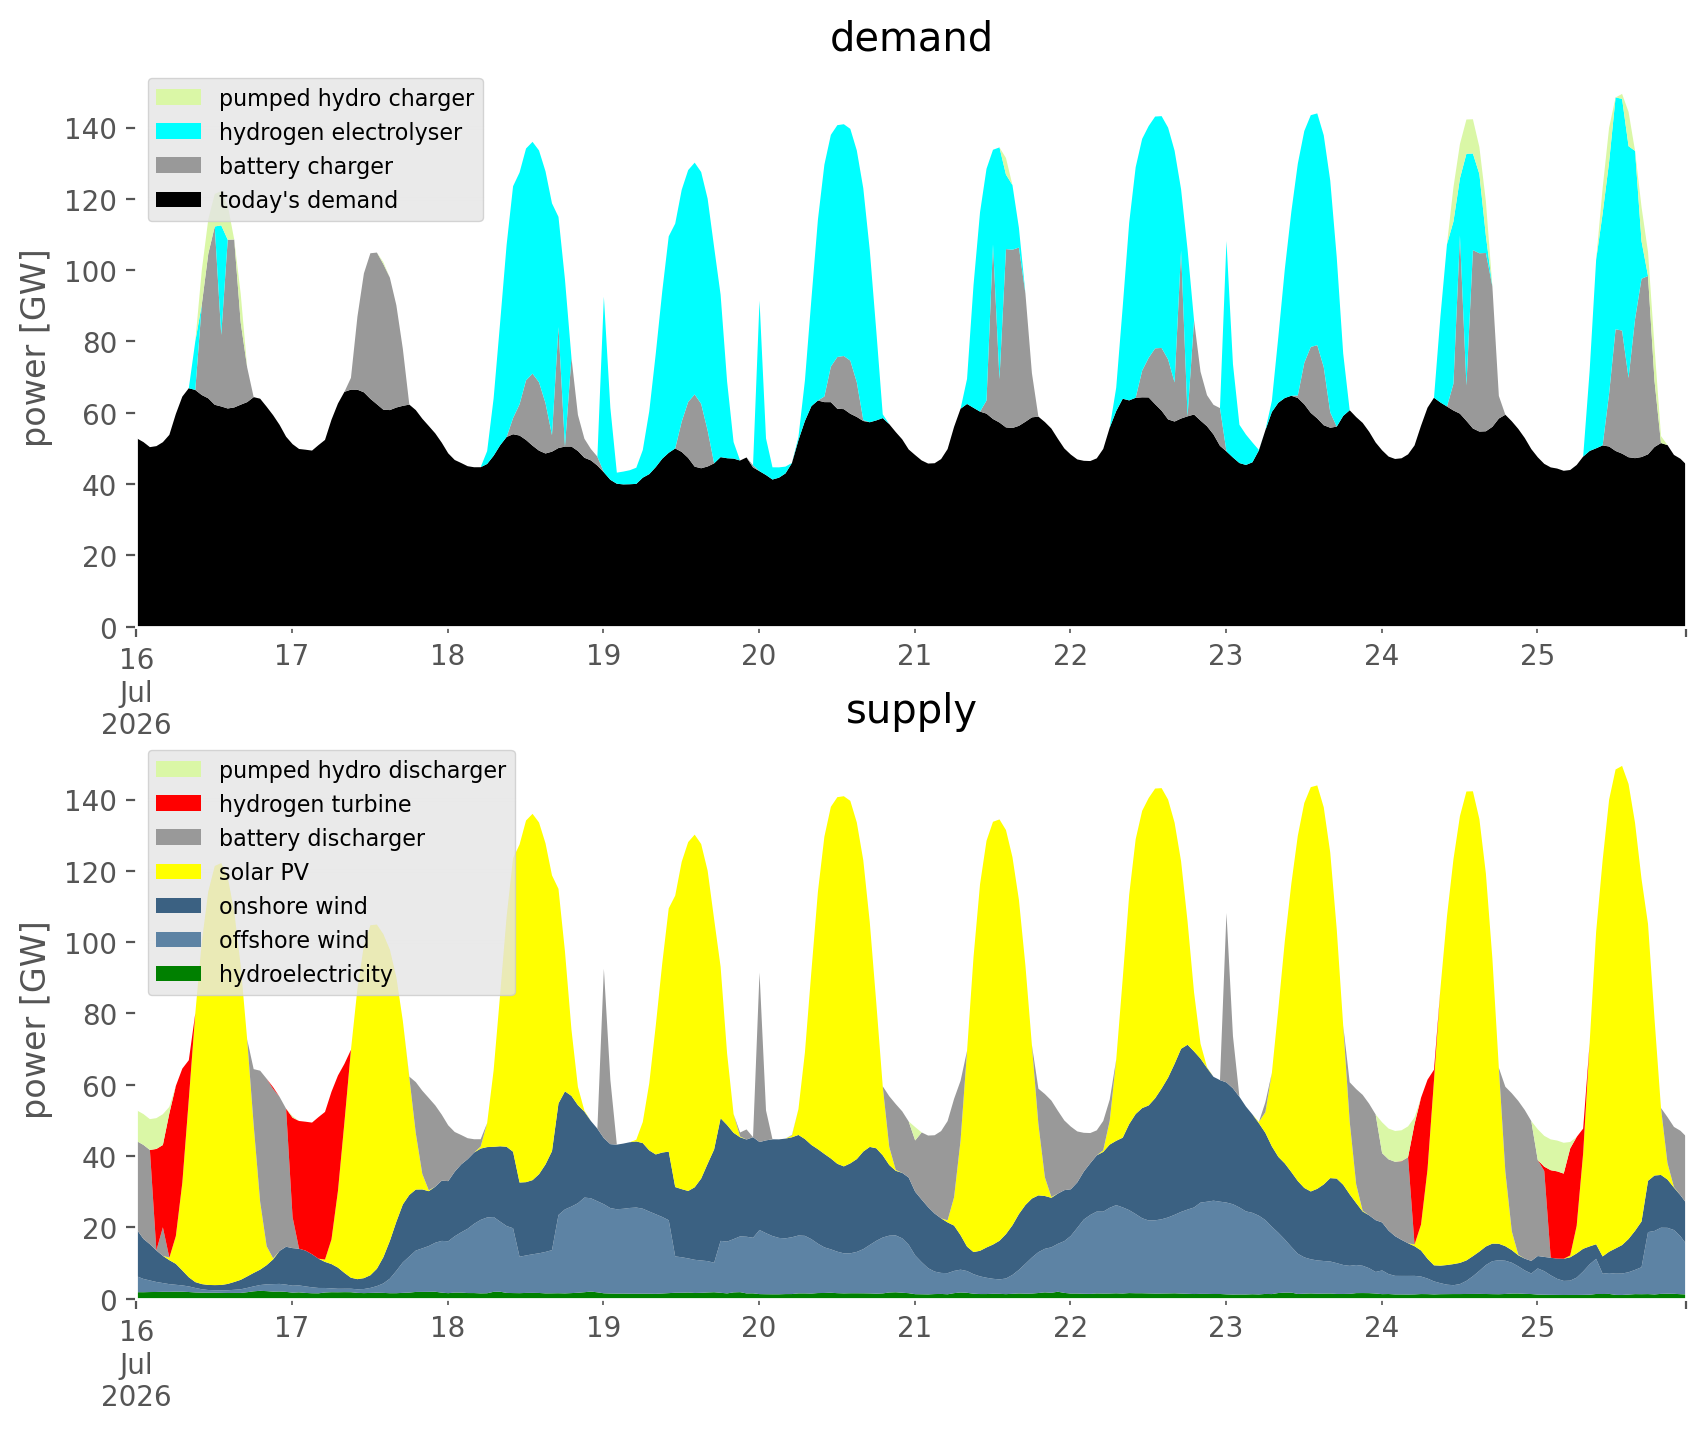Select the 'onshore wind' legend label
Viewport: 1706px width, 1431px height.
point(293,906)
